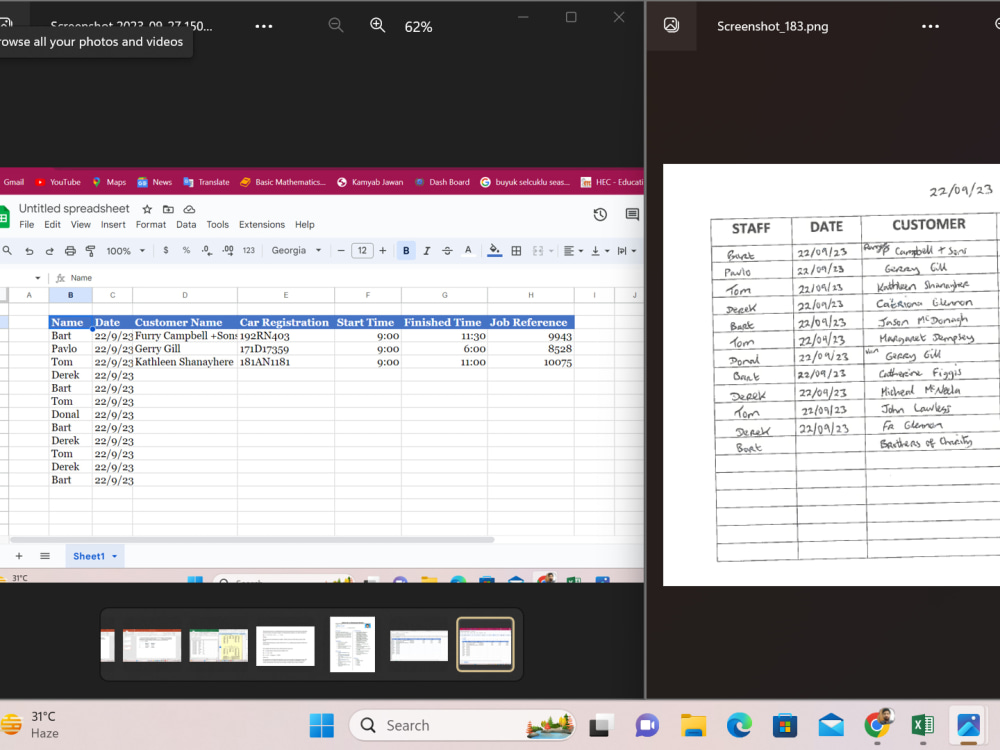This screenshot has width=1000, height=750.
Task: Expand the merge cells dropdown arrow
Action: (x=552, y=251)
